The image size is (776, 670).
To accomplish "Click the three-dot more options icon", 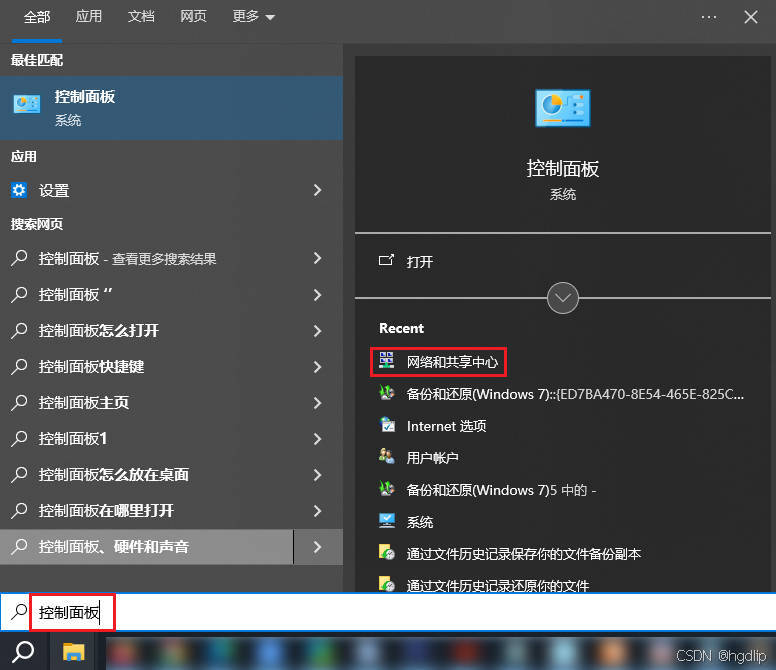I will pyautogui.click(x=709, y=17).
